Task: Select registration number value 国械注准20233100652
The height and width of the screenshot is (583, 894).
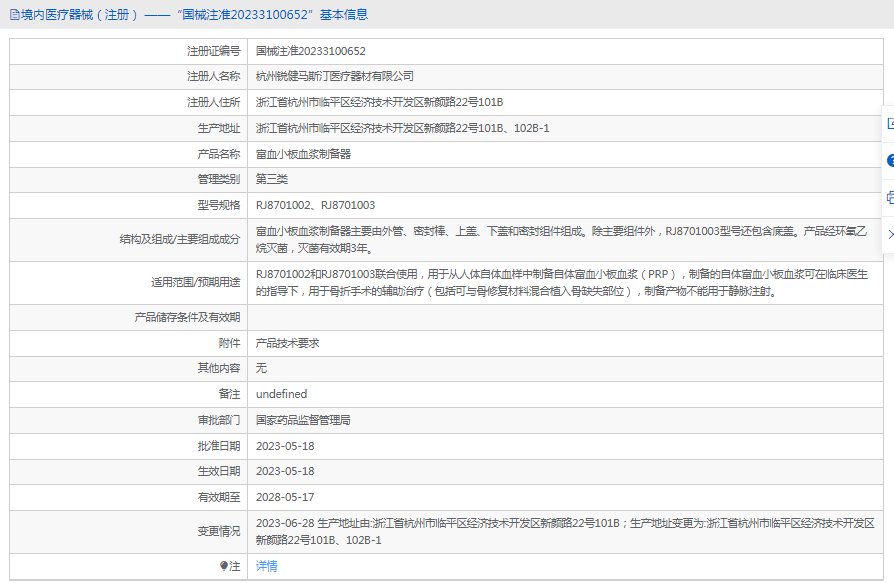Action: point(311,51)
